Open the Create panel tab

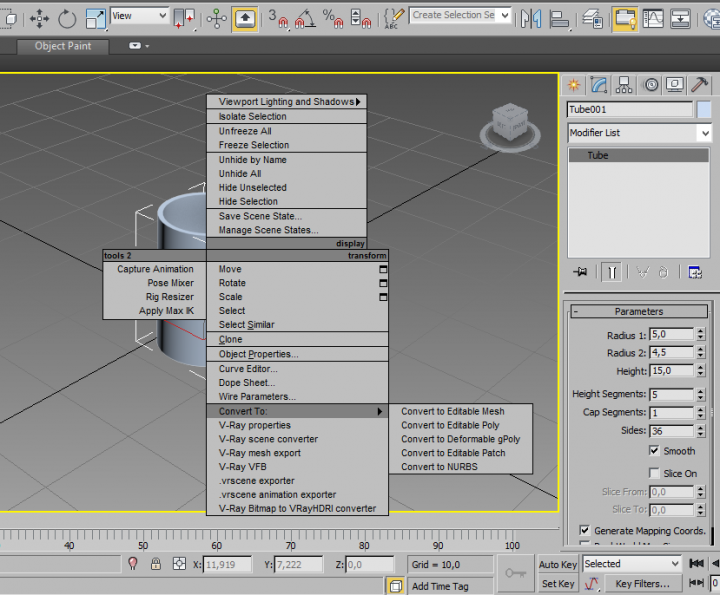(574, 85)
